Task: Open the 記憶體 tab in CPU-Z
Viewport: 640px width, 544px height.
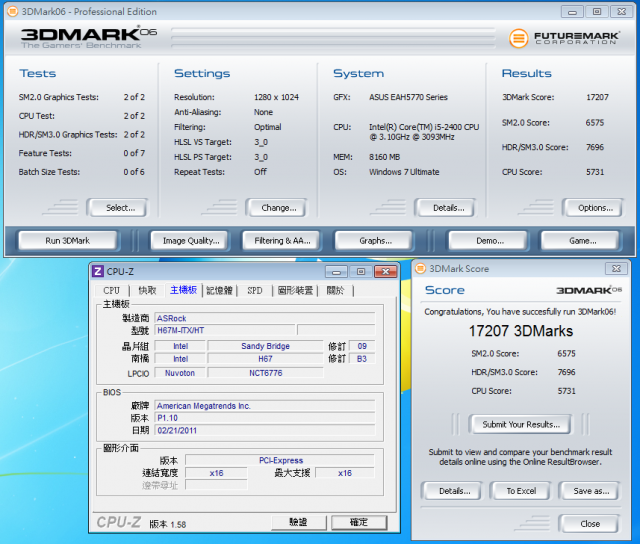Action: pos(220,291)
